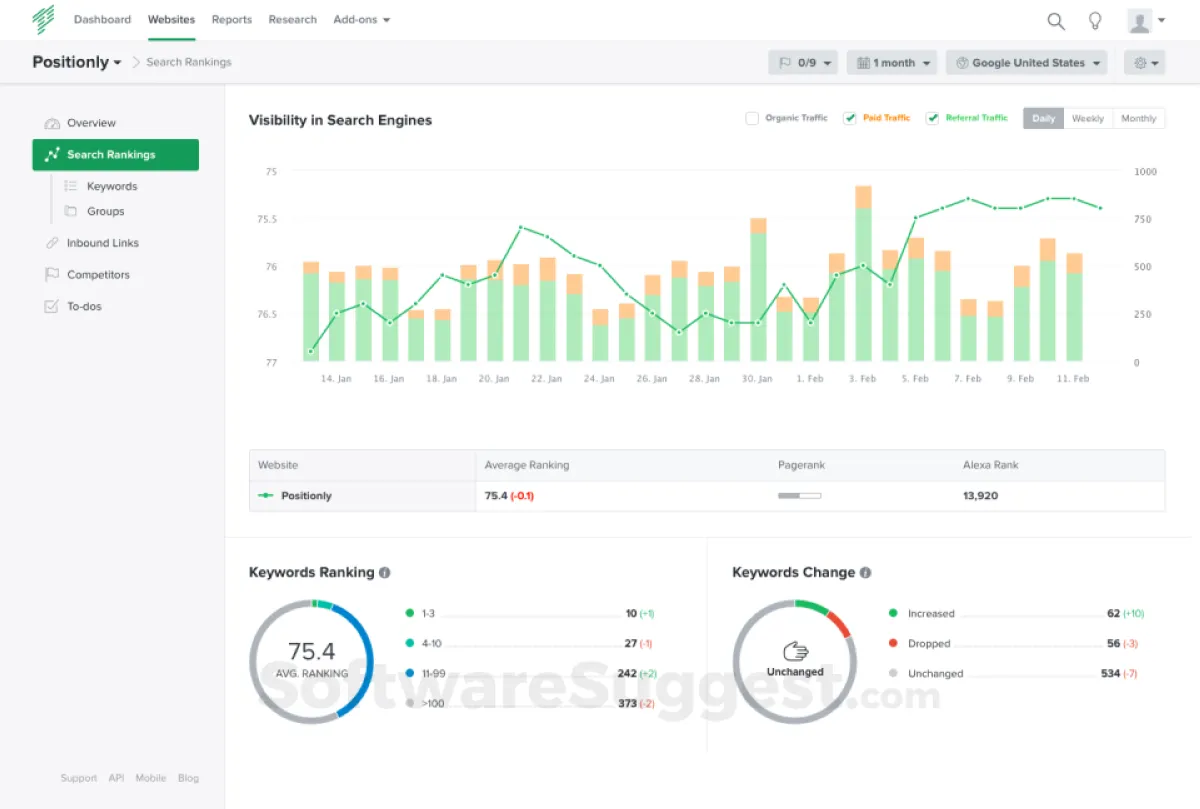This screenshot has height=809, width=1200.
Task: Open the settings gear dropdown
Action: click(x=1145, y=63)
